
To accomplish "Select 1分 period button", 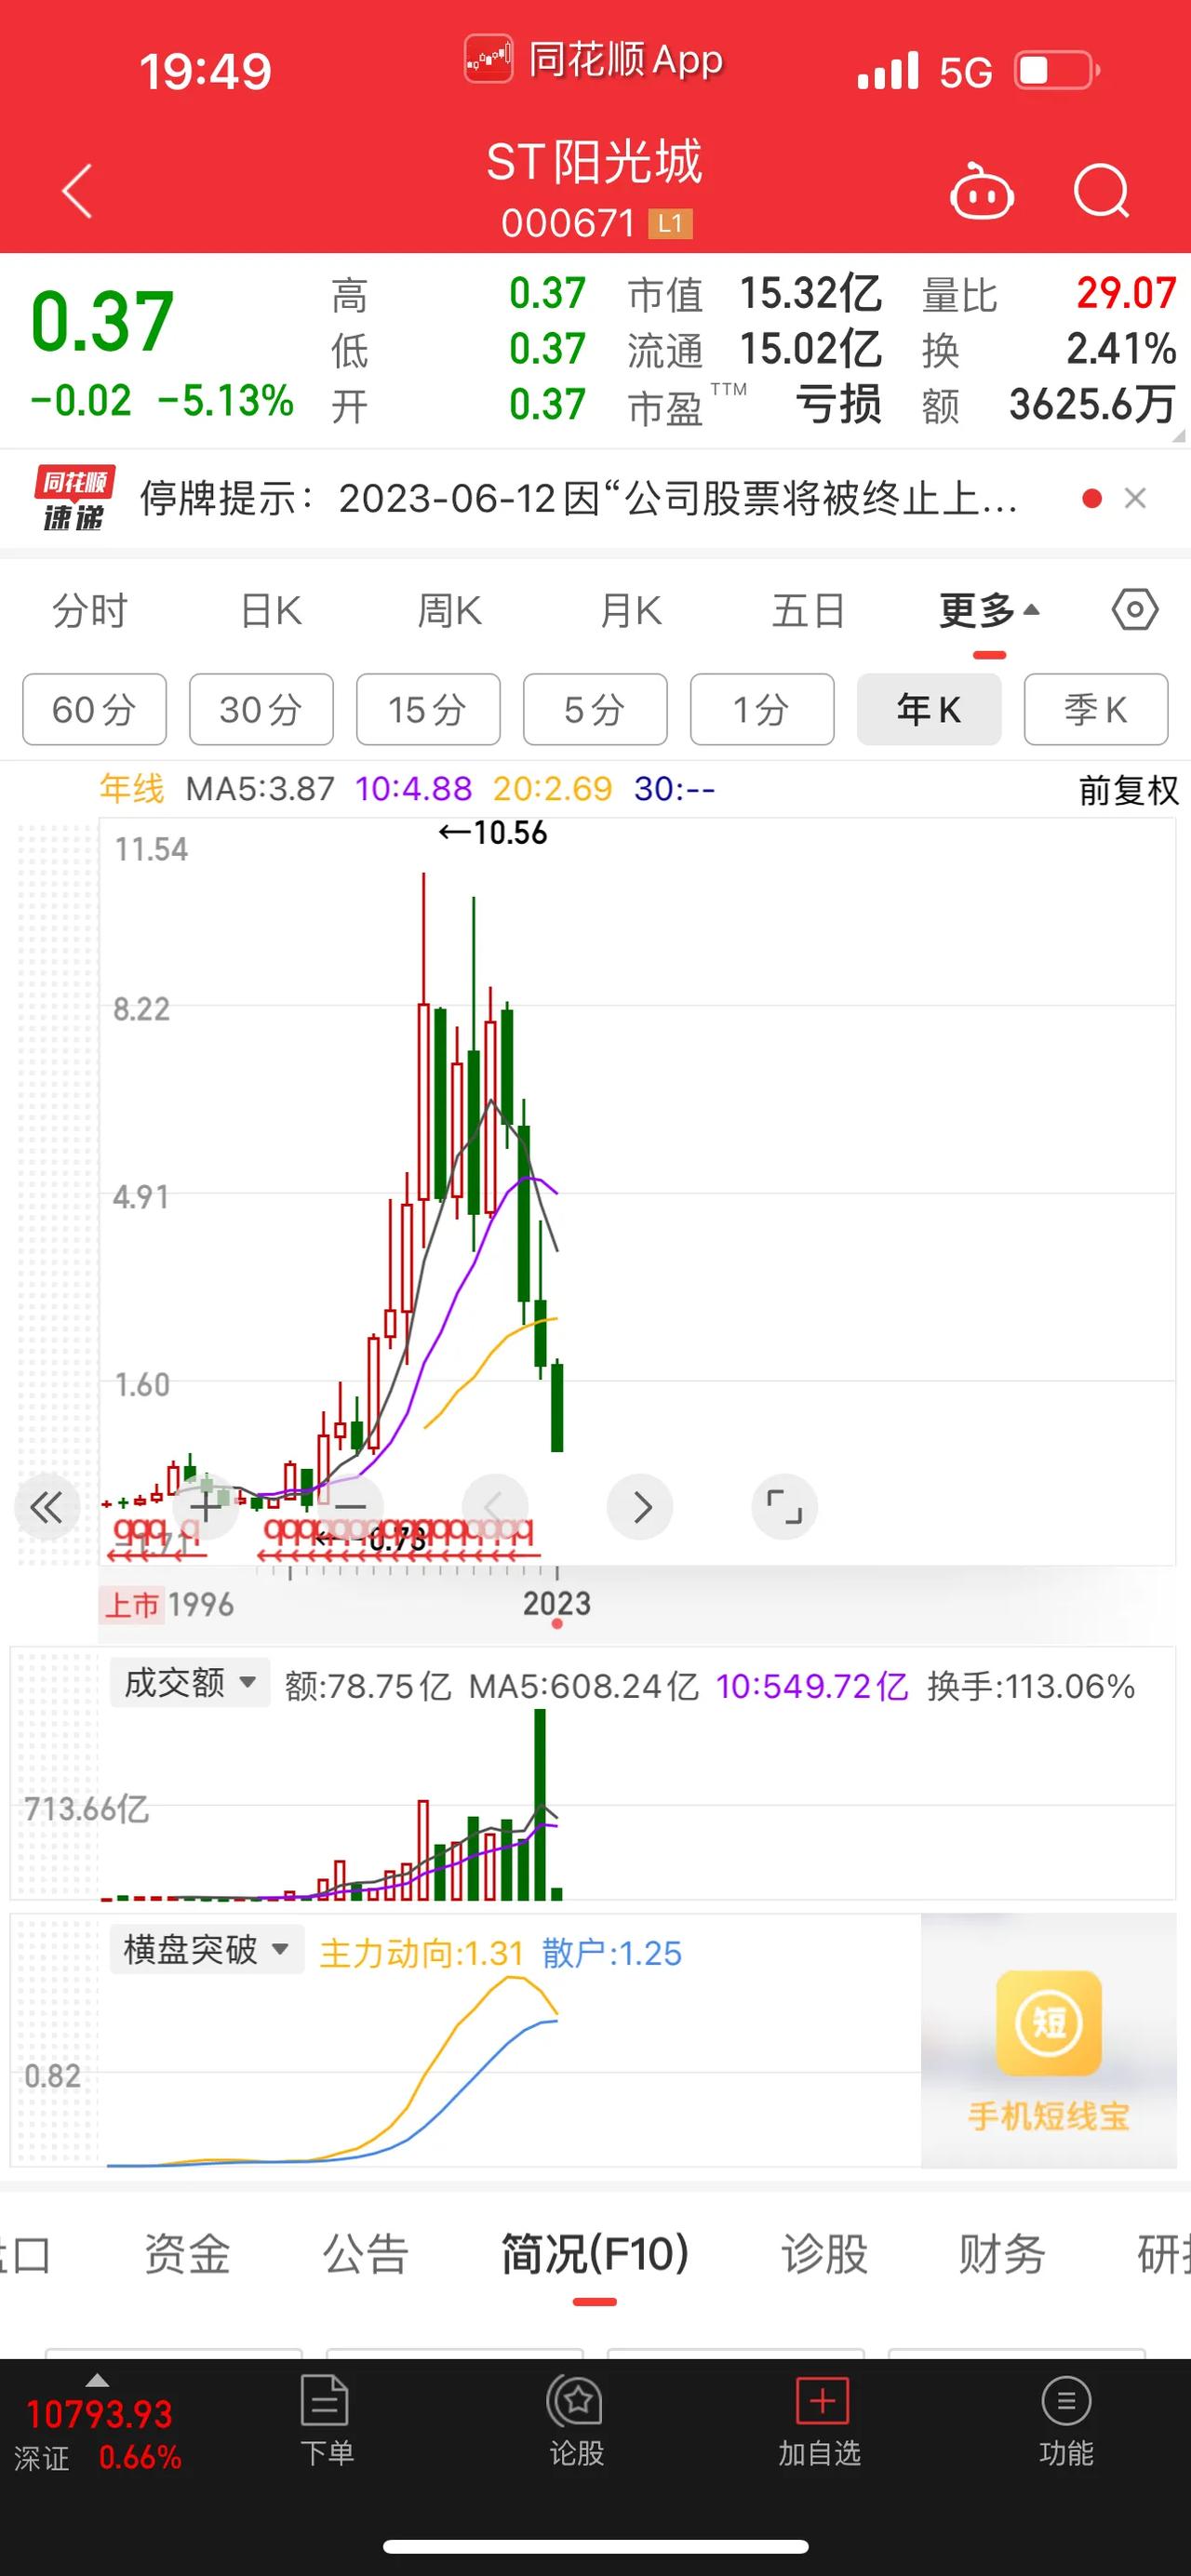I will (762, 709).
